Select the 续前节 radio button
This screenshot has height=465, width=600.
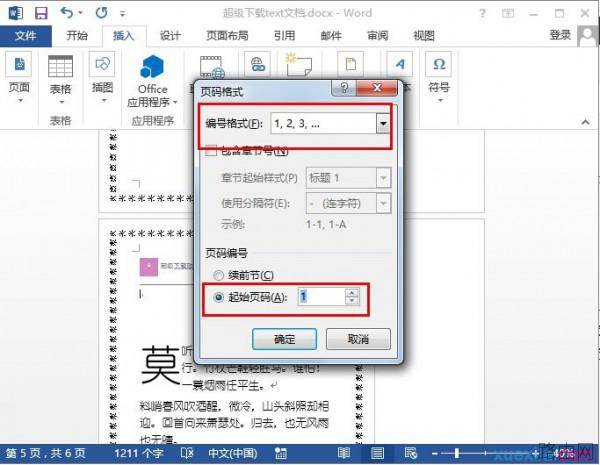(218, 275)
